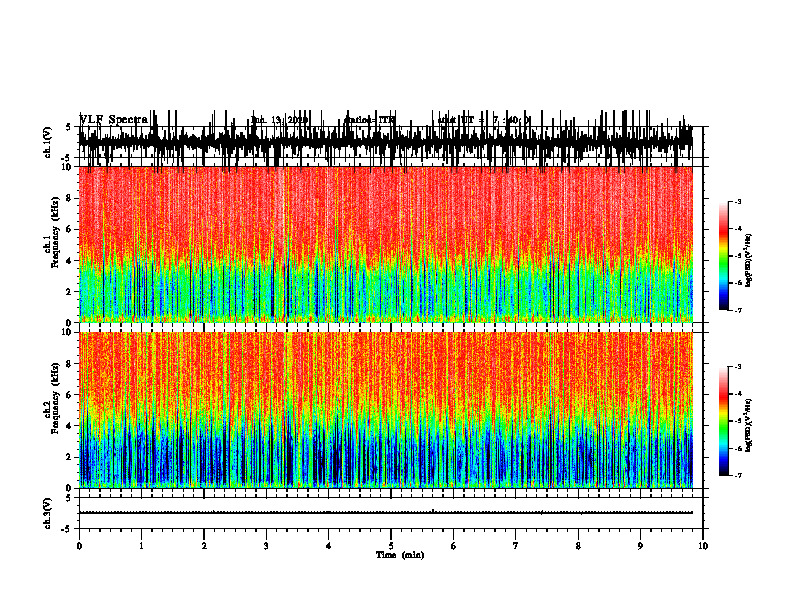Click the ch.1(V) waveform axis label
Screen dimensions: 792x612
[48, 142]
